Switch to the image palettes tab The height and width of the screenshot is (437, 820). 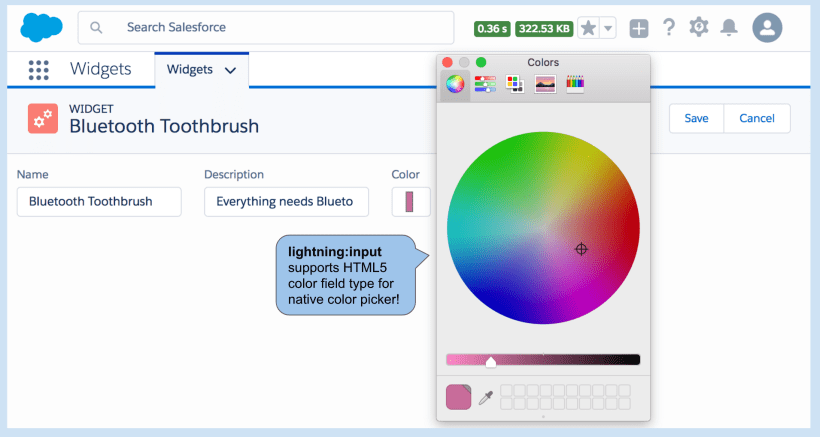[545, 84]
